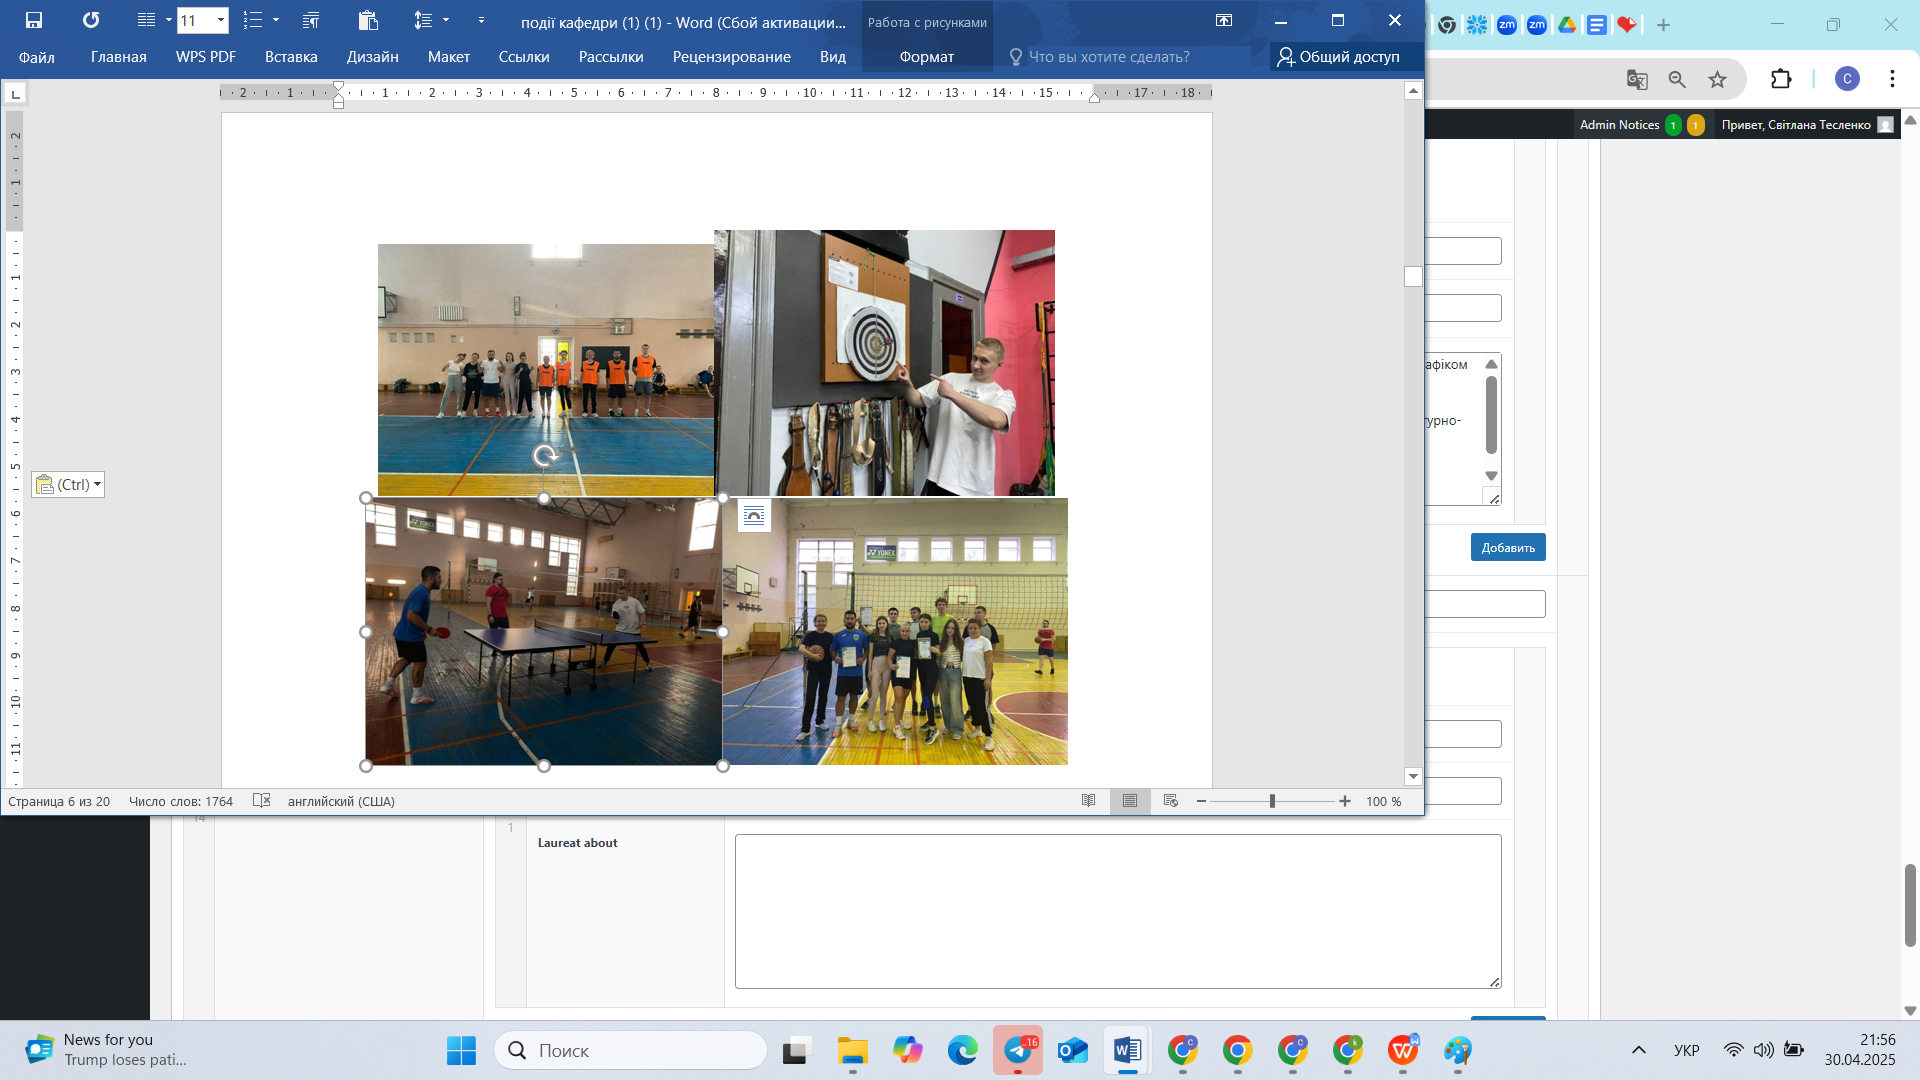Click the zoom out minus button

[x=1201, y=801]
